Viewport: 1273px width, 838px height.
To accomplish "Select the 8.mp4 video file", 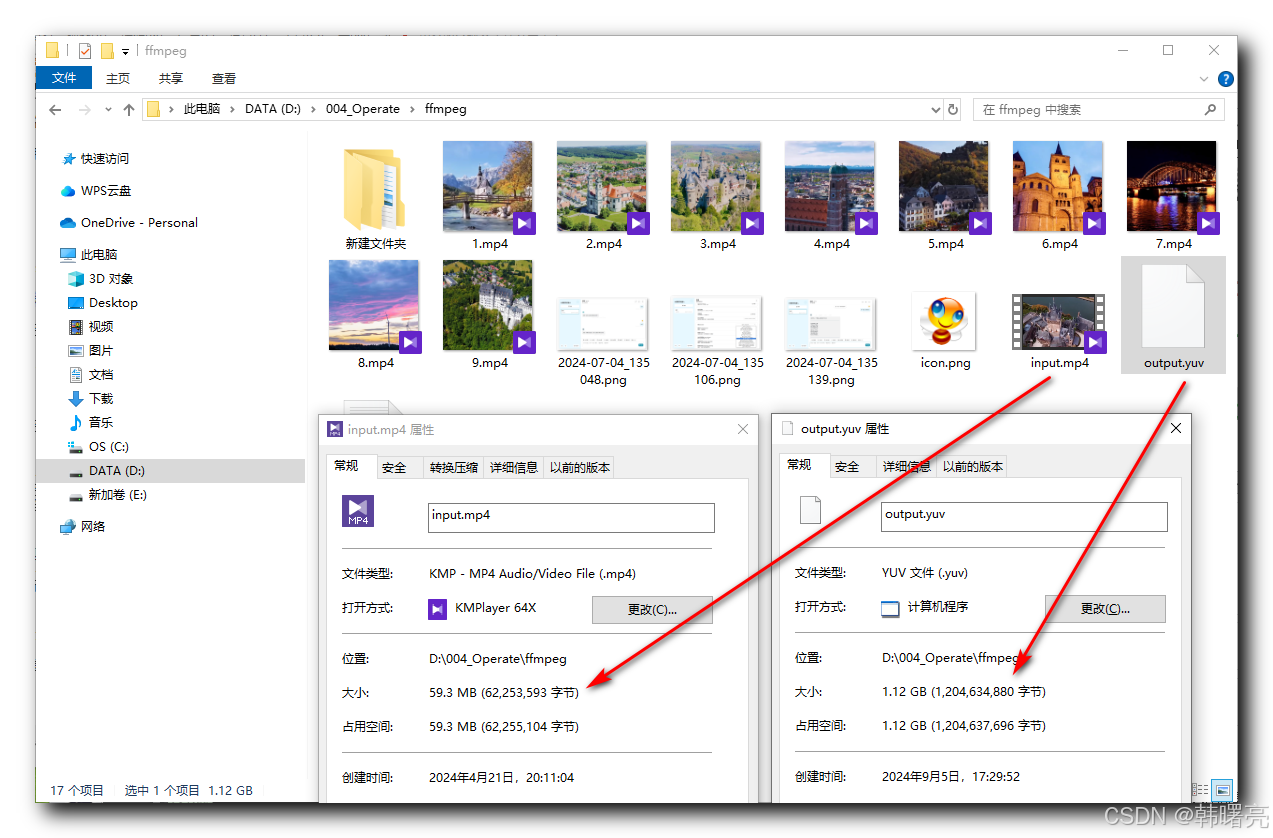I will point(375,307).
